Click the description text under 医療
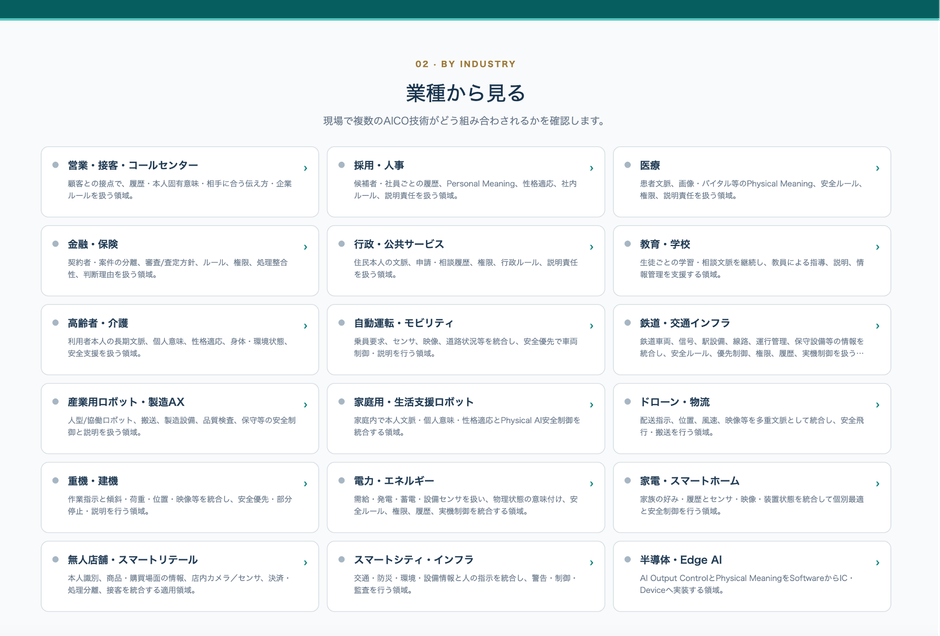The height and width of the screenshot is (636, 940). pos(751,189)
